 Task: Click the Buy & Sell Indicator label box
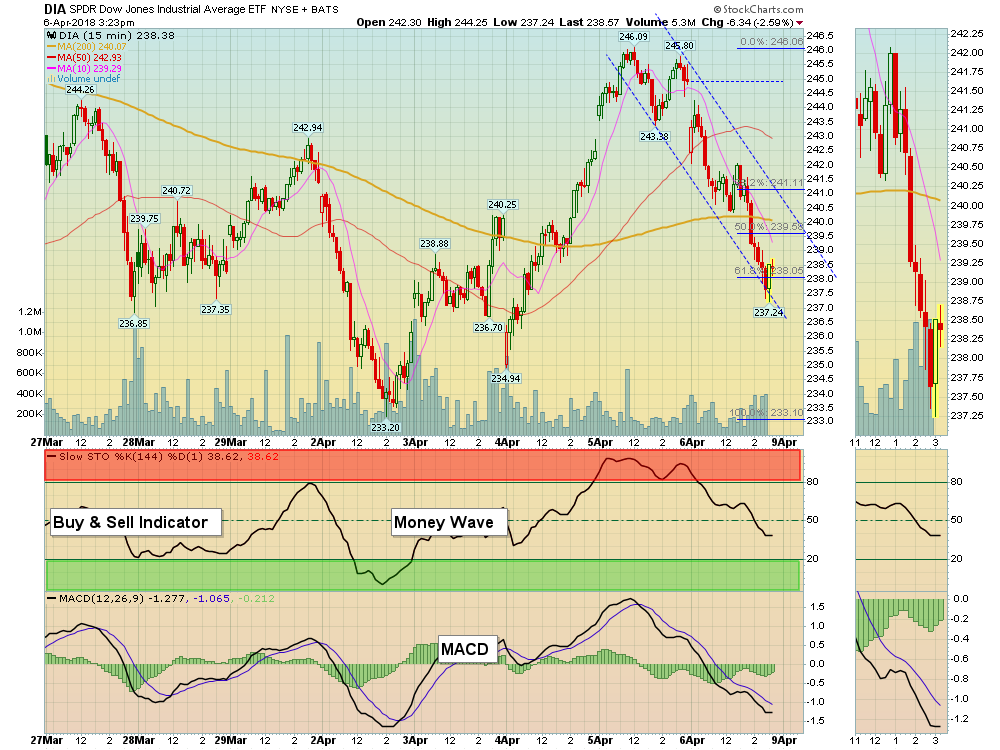[x=136, y=522]
